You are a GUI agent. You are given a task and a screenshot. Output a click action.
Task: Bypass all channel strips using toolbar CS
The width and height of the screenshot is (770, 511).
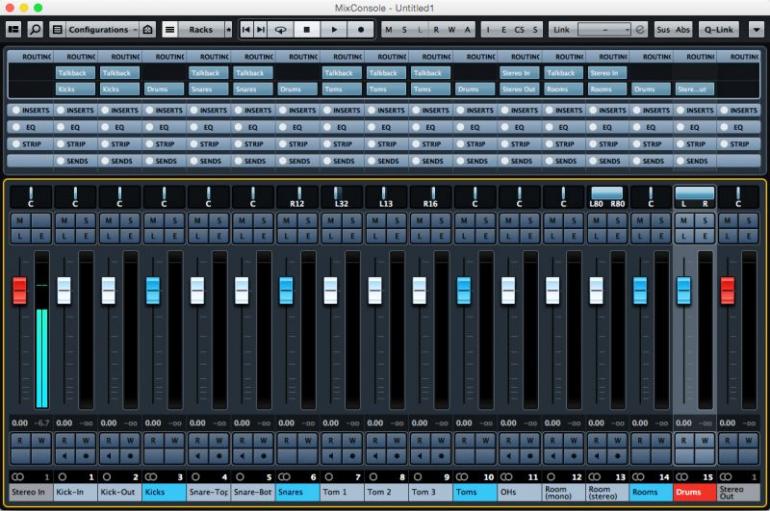519,29
